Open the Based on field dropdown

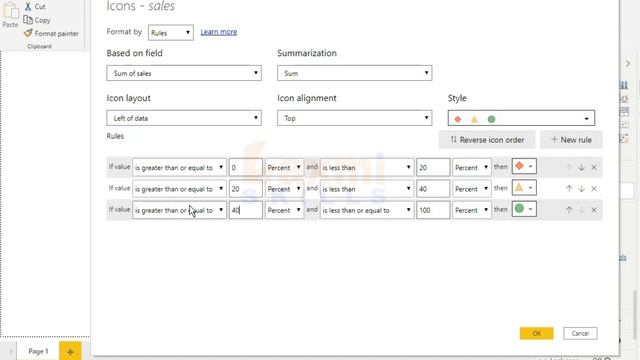click(184, 73)
